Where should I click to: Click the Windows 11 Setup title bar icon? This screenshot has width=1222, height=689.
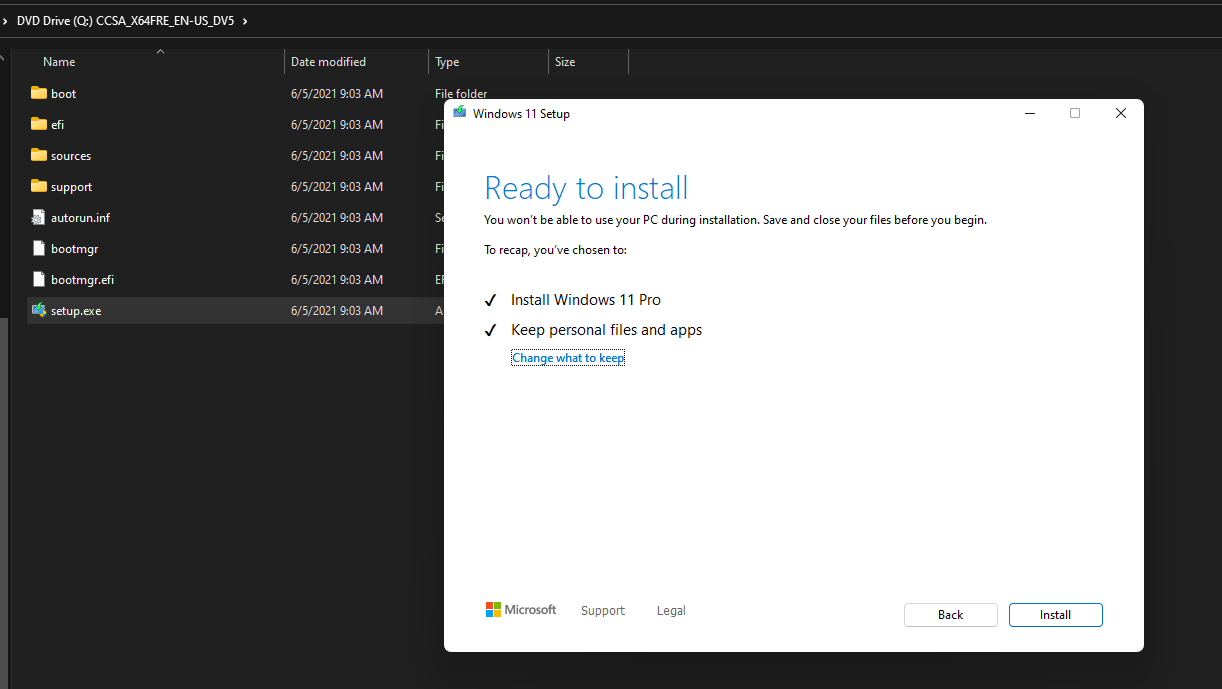tap(460, 113)
